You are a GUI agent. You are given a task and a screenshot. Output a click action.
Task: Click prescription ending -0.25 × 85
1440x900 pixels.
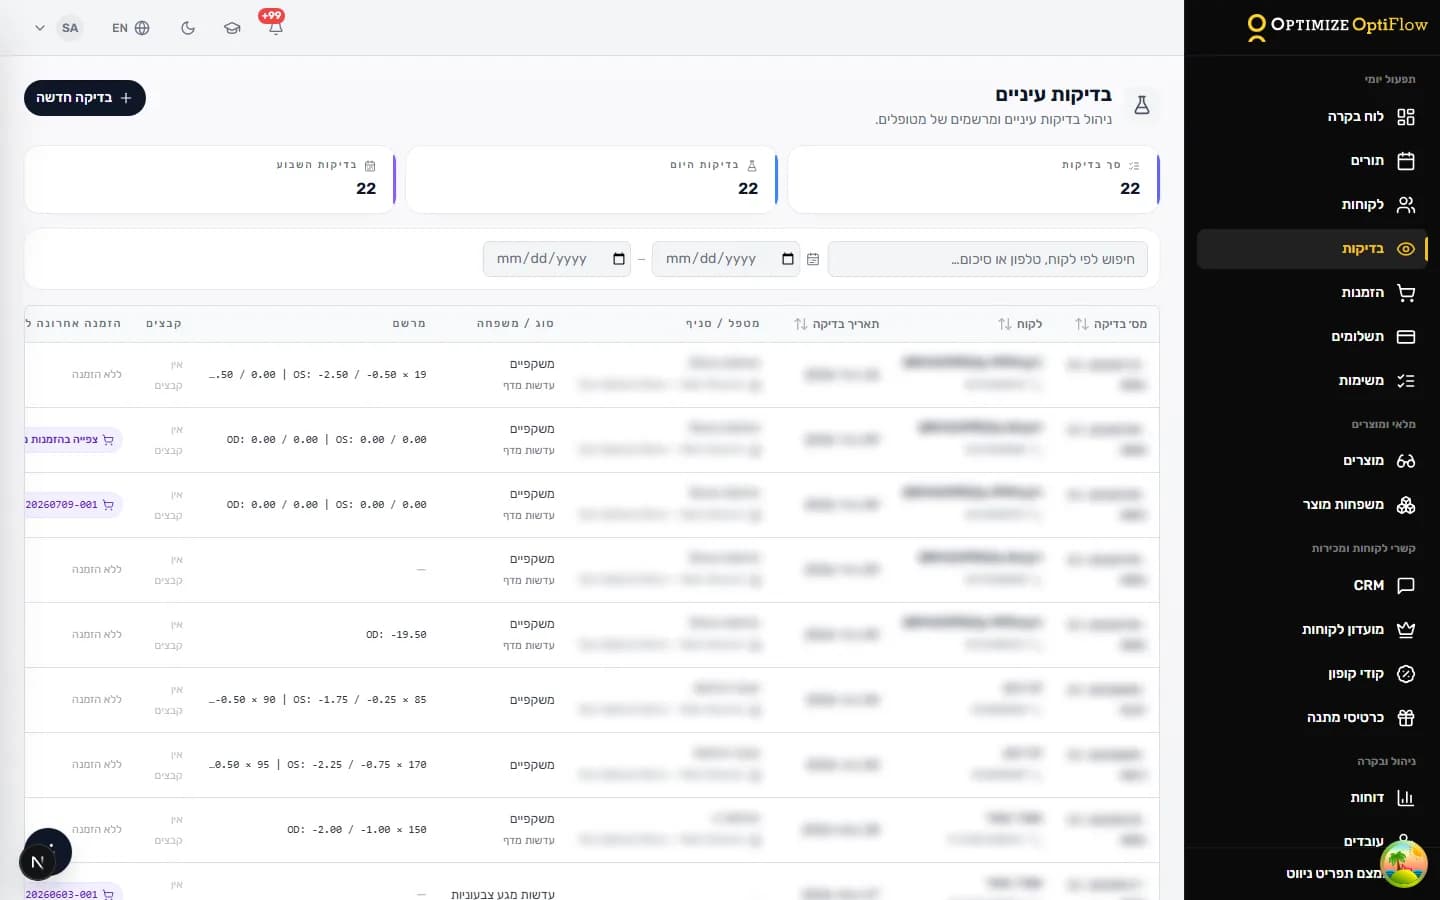pyautogui.click(x=318, y=700)
